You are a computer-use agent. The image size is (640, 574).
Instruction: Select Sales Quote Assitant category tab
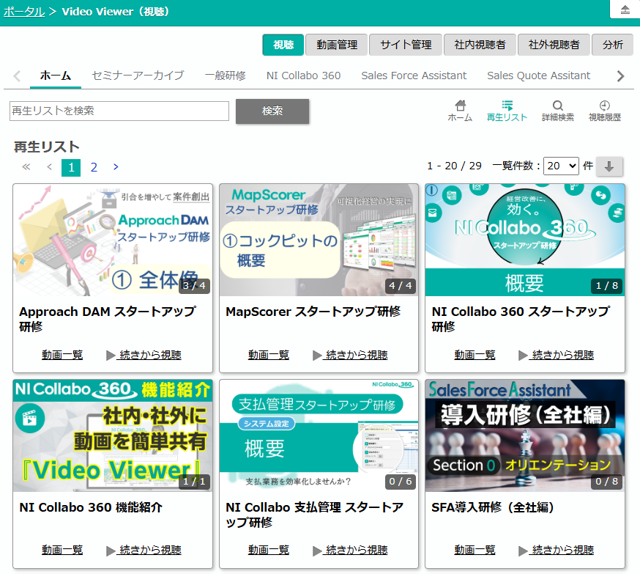tap(538, 76)
